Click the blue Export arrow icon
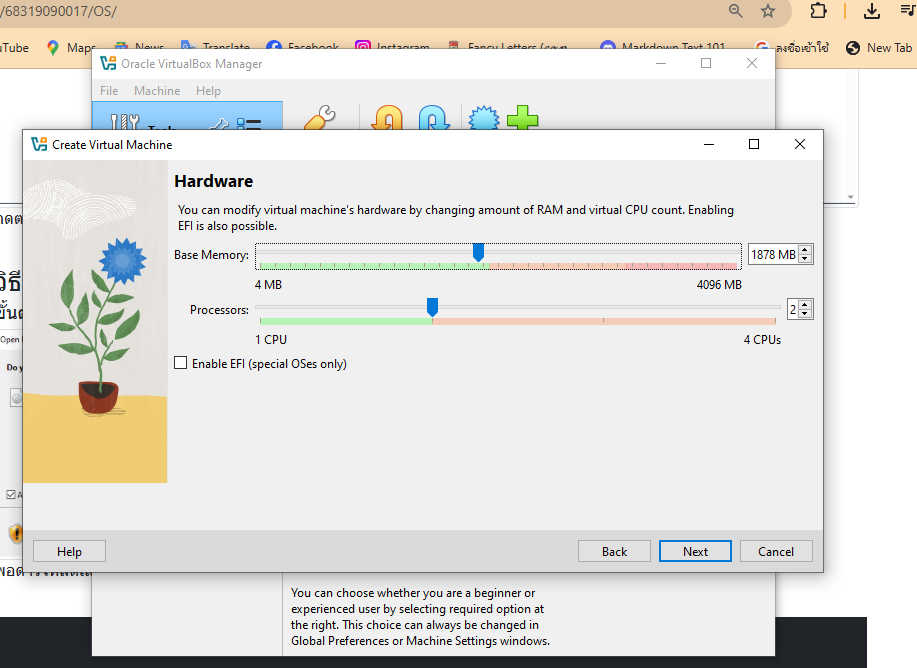The width and height of the screenshot is (917, 668). pyautogui.click(x=432, y=118)
